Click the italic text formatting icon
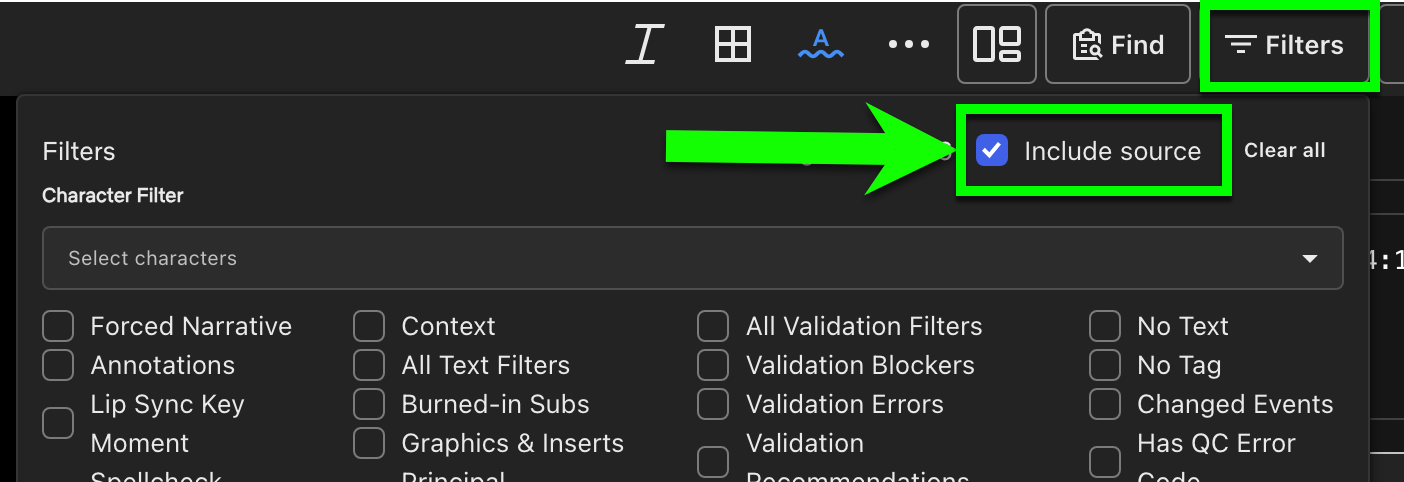Viewport: 1404px width, 482px height. click(645, 45)
